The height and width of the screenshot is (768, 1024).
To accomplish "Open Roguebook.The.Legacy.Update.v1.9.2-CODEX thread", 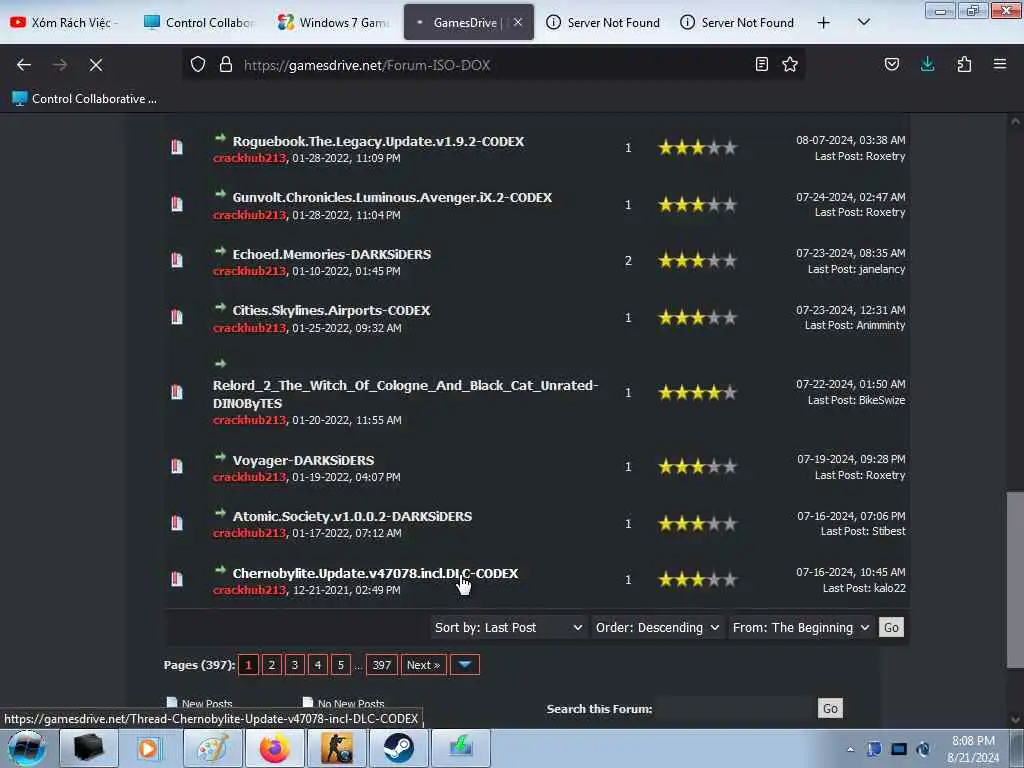I will [x=378, y=142].
